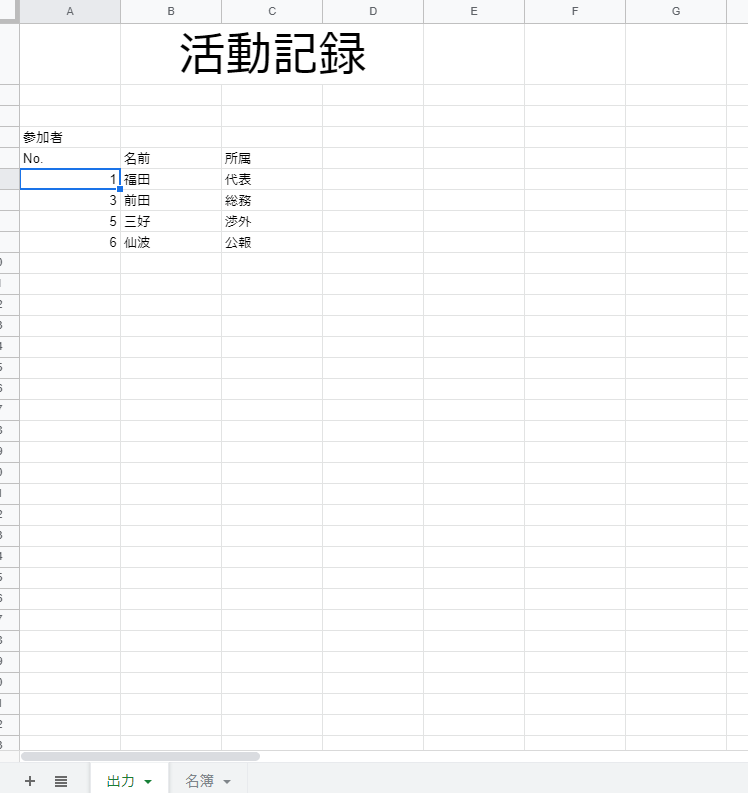
Task: Select the cell containing number 5
Action: (70, 222)
